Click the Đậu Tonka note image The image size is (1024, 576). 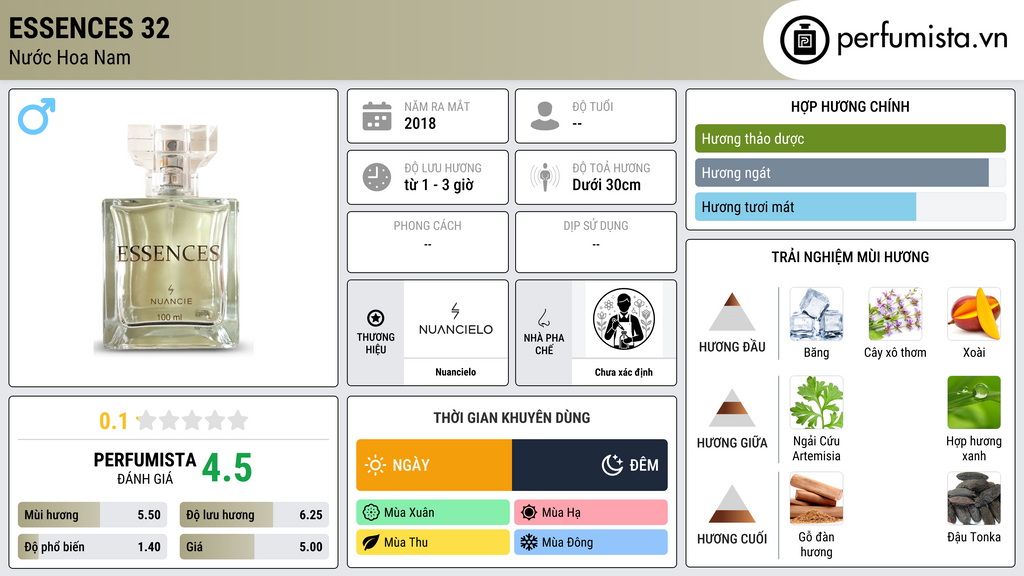pyautogui.click(x=974, y=499)
